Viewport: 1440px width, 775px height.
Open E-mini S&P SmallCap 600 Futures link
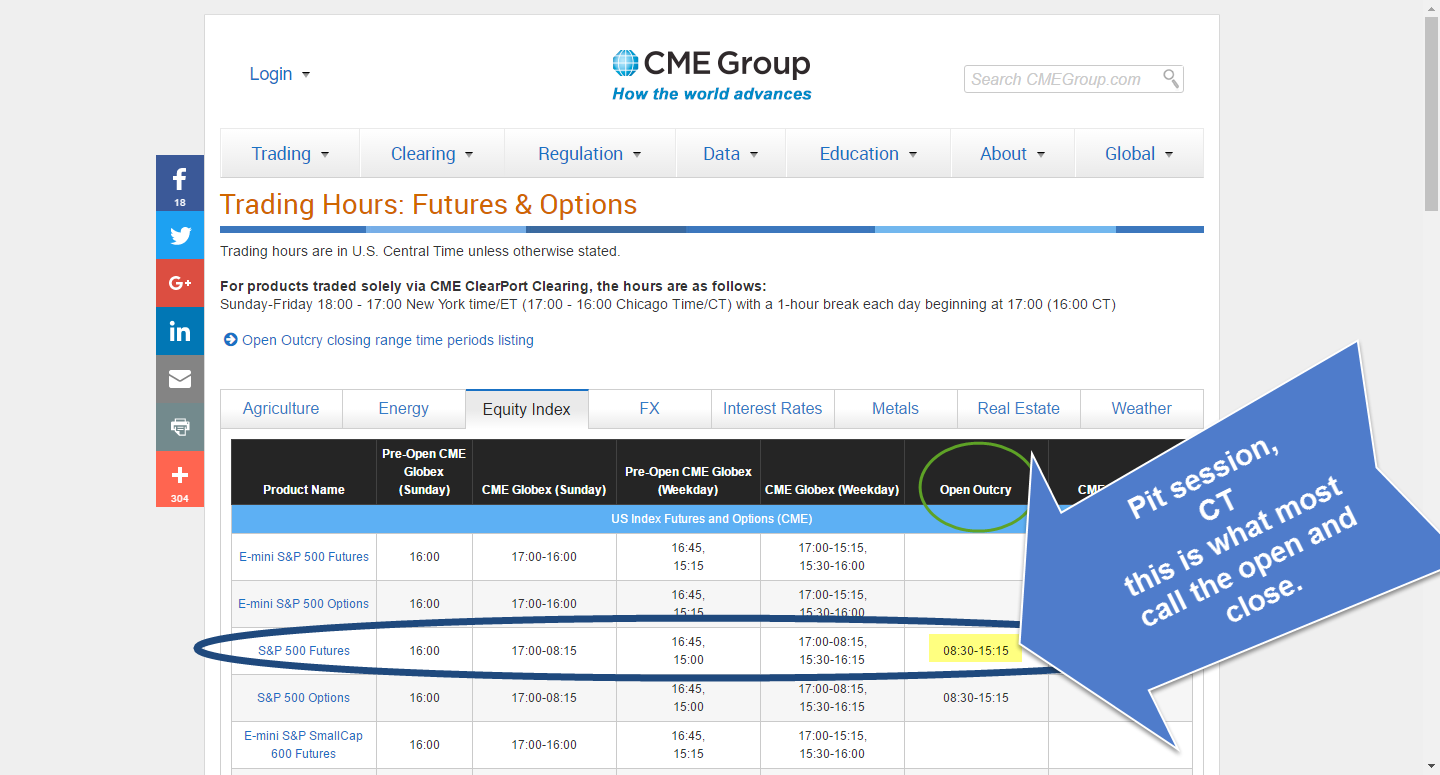click(x=304, y=745)
